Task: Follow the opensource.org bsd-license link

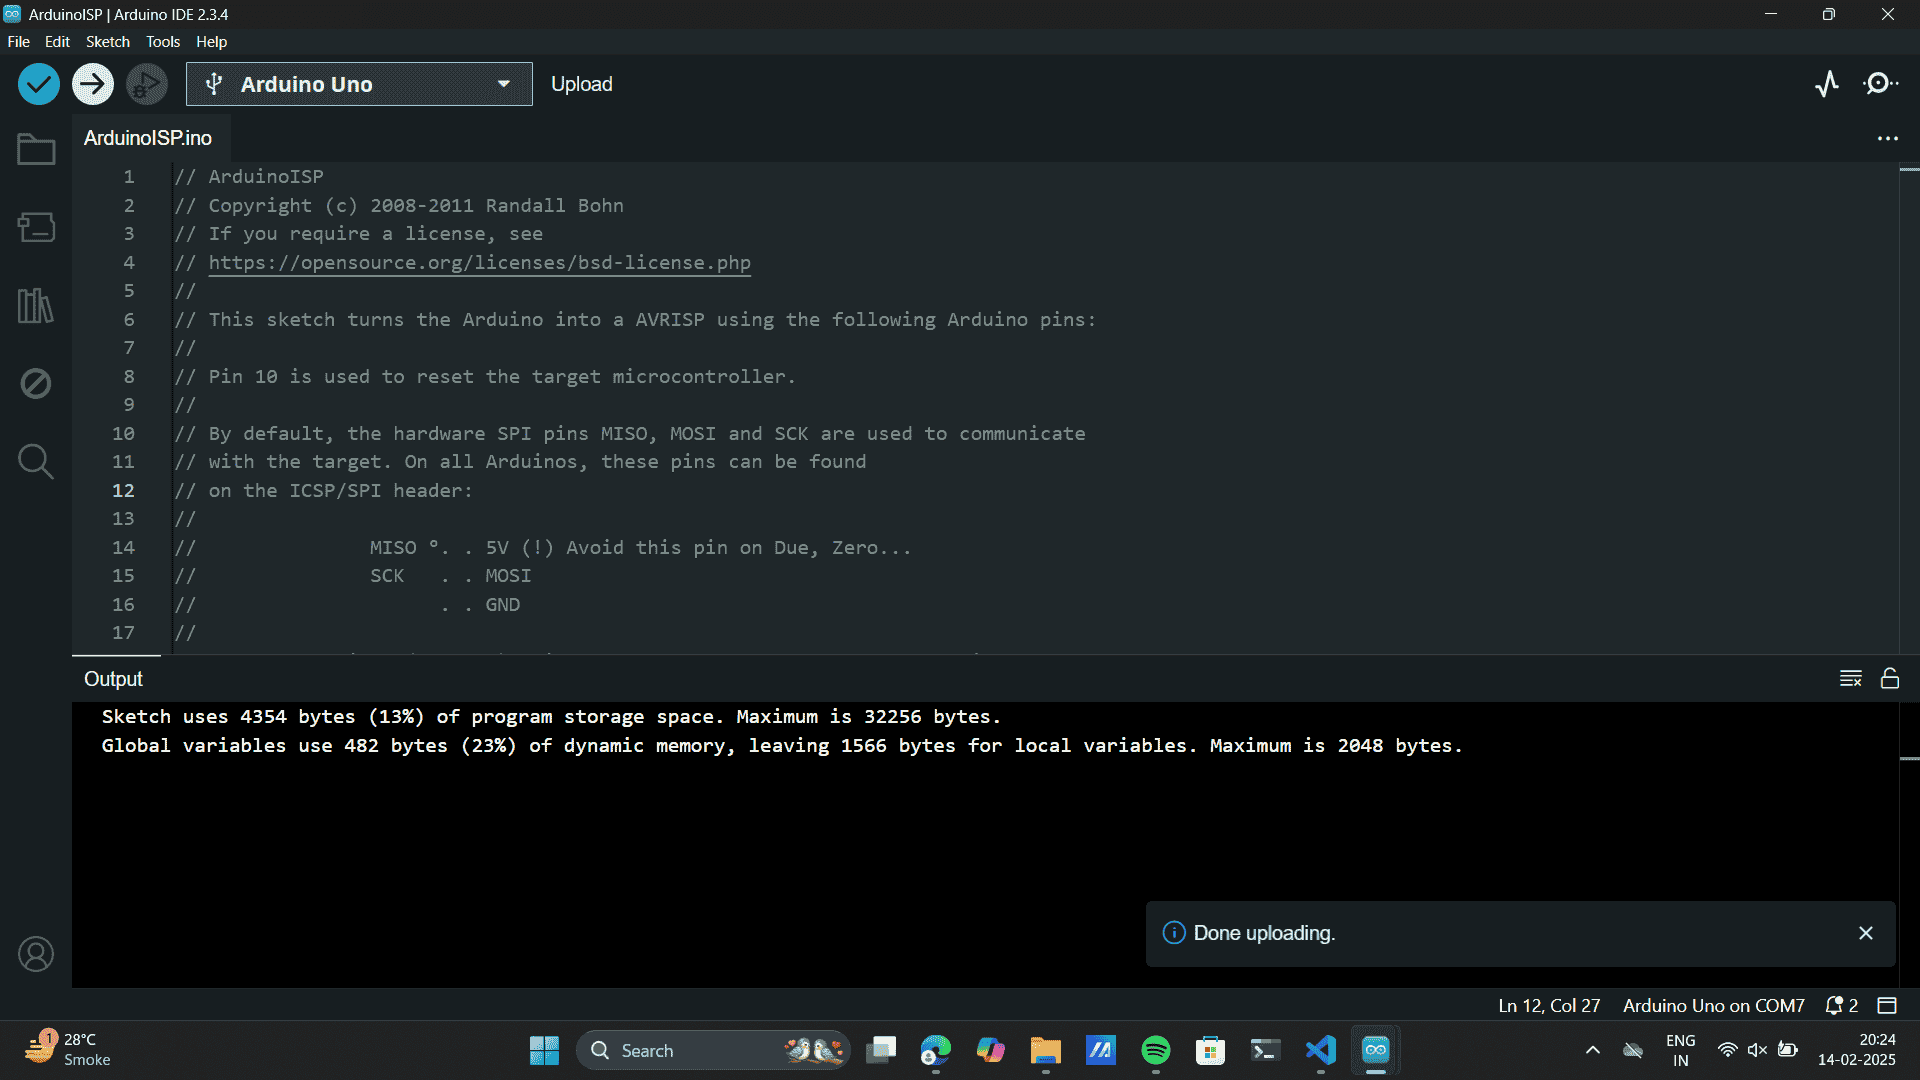Action: [480, 262]
